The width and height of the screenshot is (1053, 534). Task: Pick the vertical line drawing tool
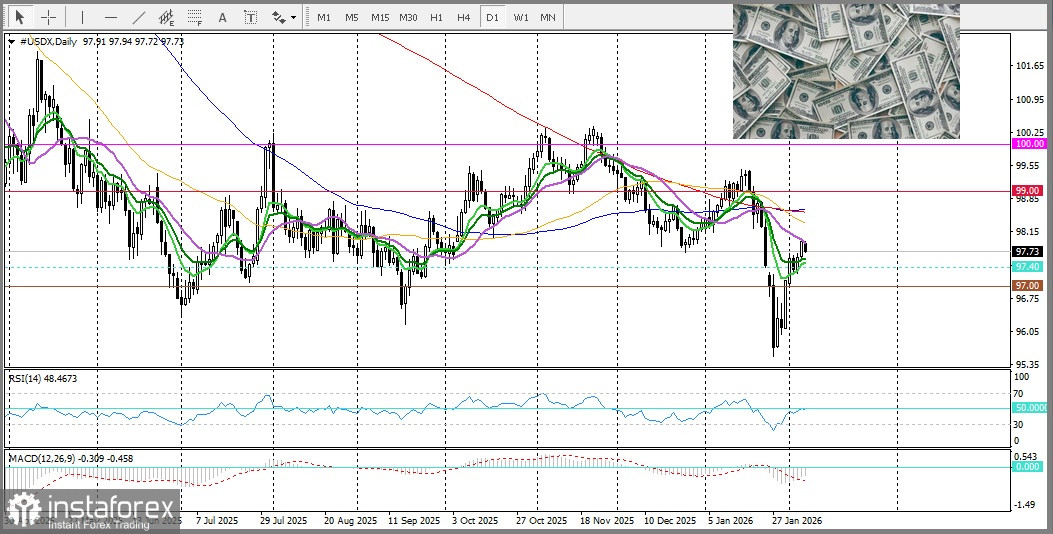[x=82, y=17]
